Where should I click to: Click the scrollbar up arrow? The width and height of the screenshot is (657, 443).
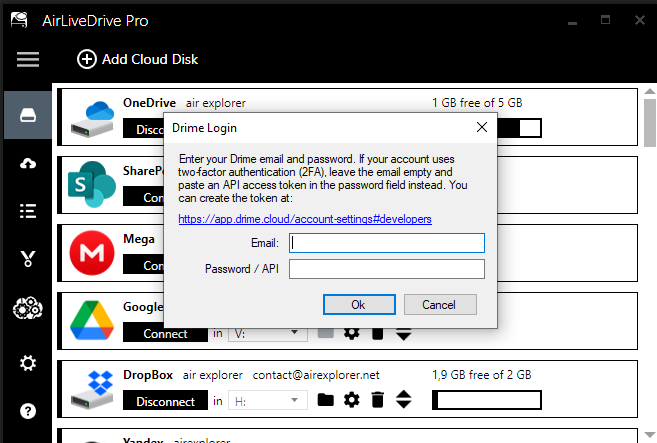click(650, 91)
